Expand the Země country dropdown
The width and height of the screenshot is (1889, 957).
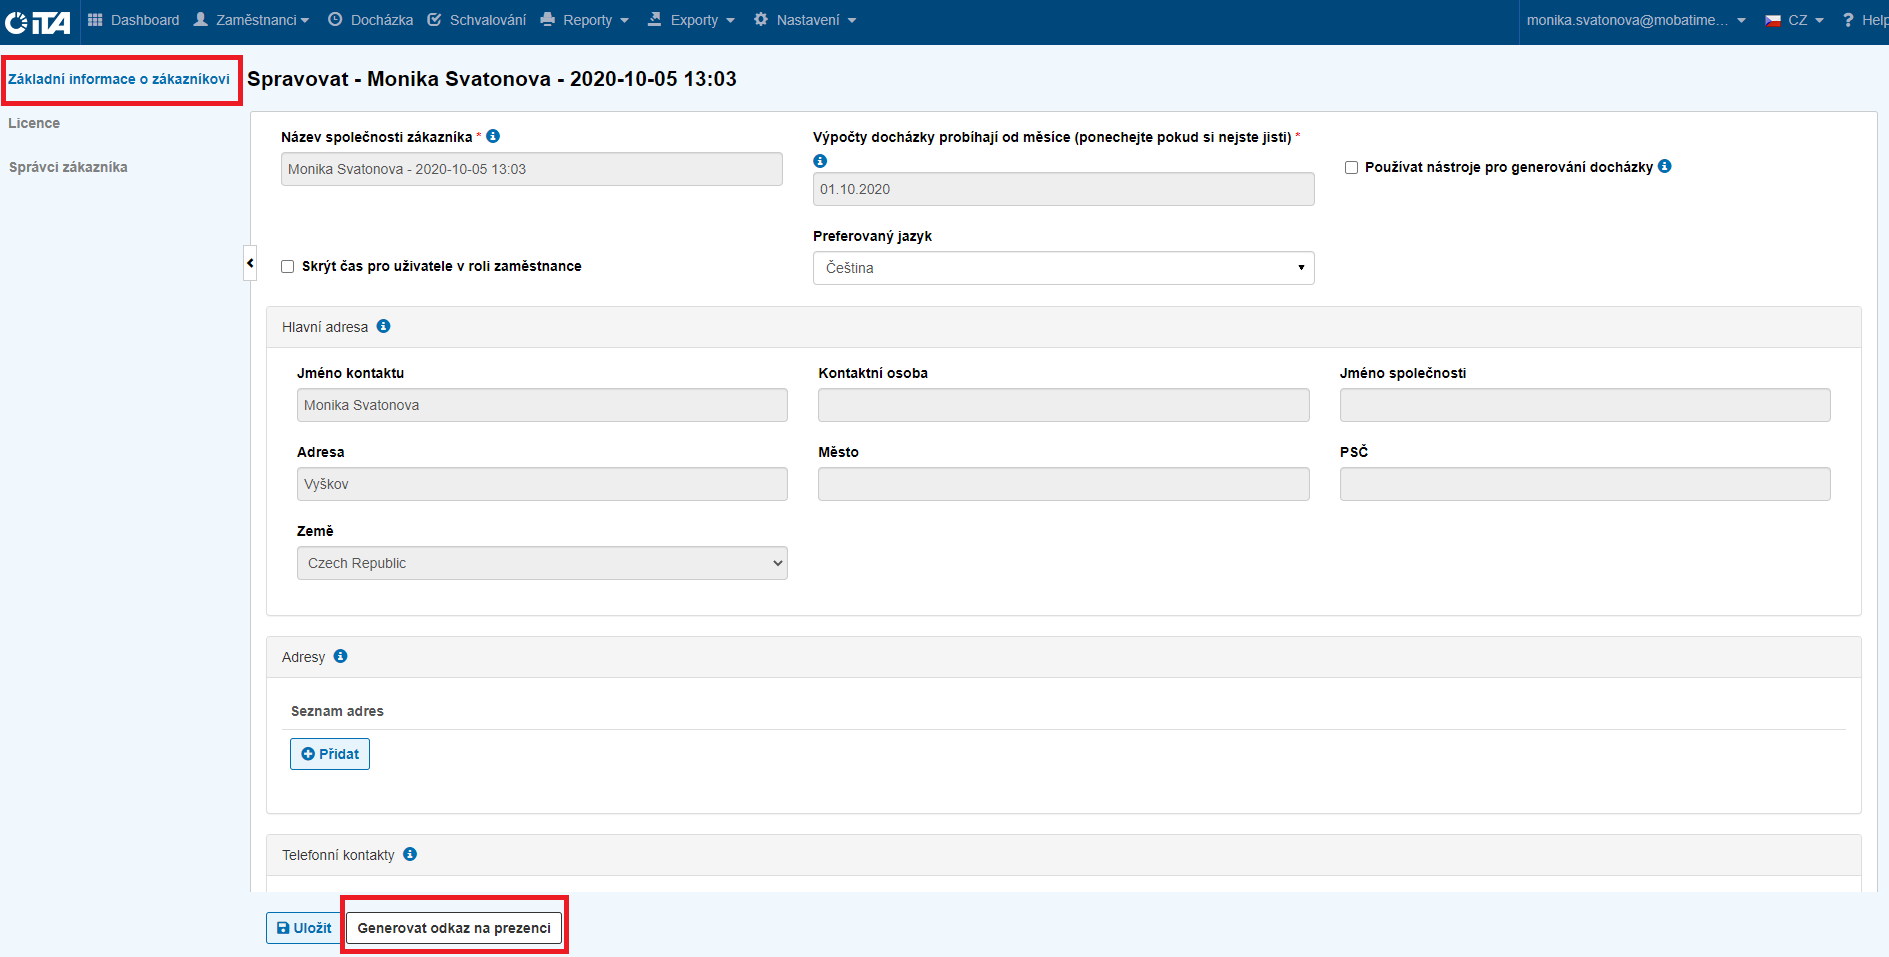point(542,563)
